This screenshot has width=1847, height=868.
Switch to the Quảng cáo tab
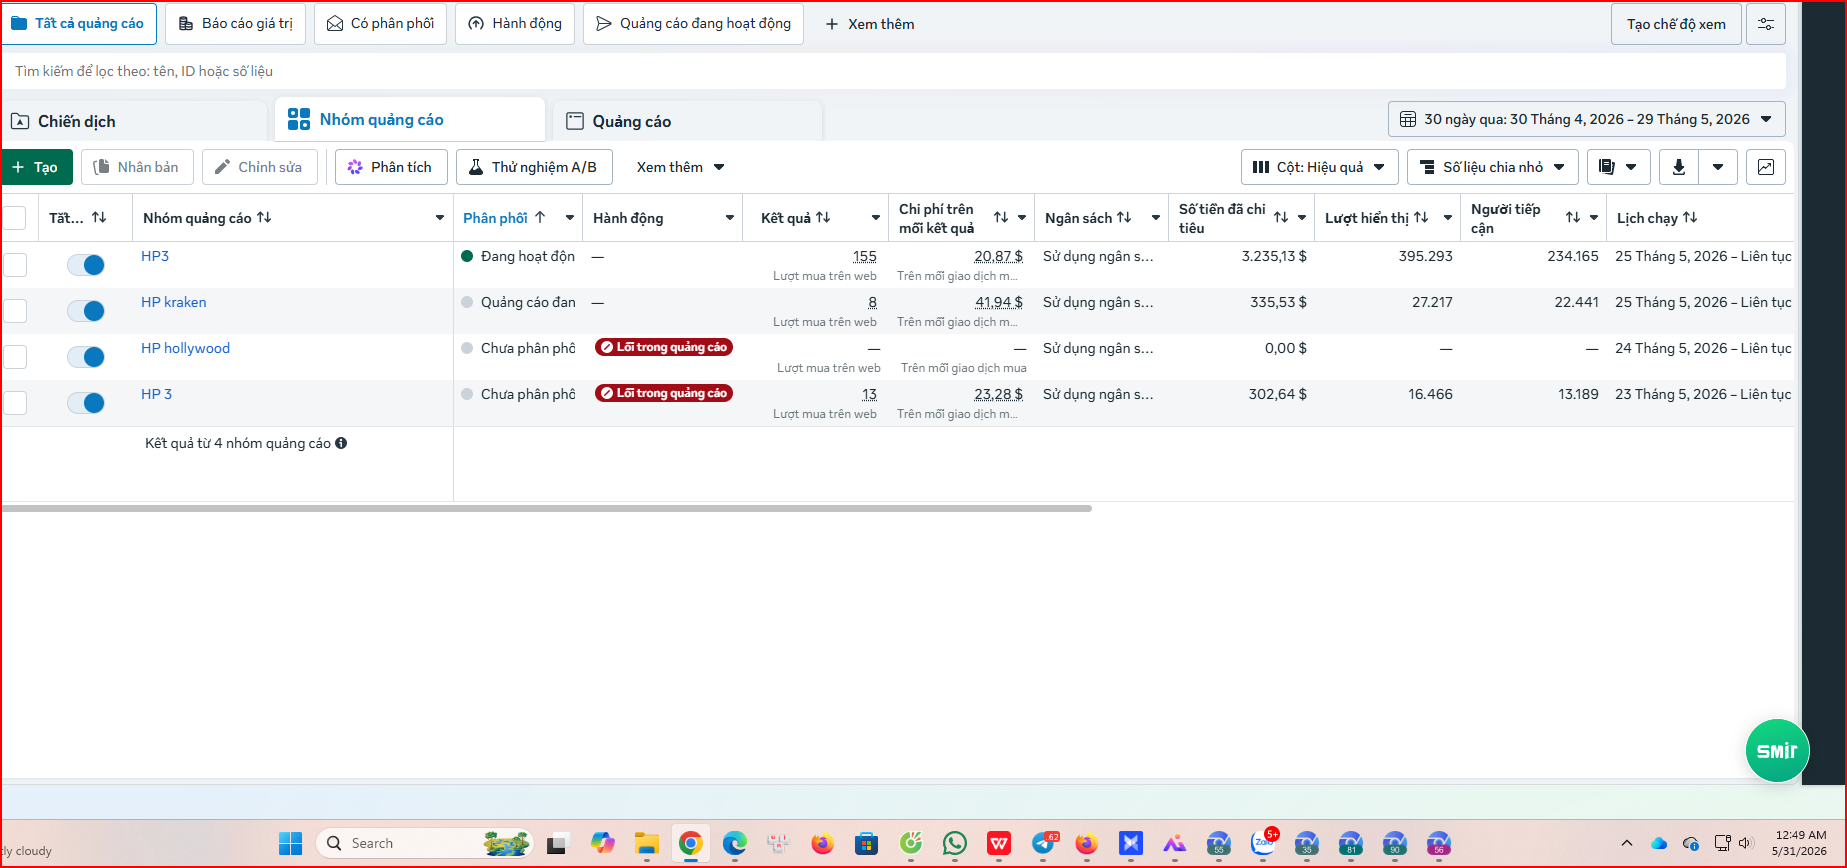click(x=631, y=121)
